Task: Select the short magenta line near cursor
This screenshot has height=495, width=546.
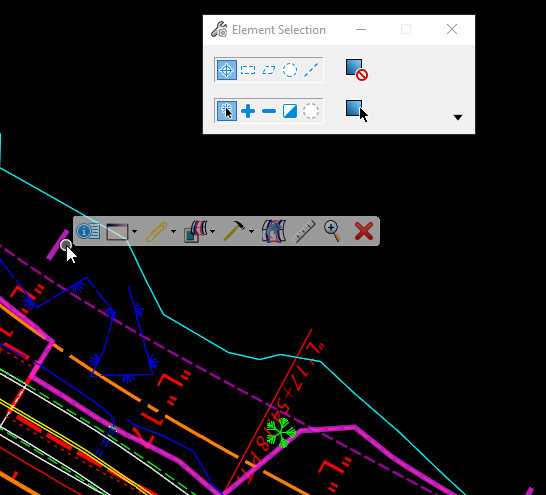Action: click(x=58, y=245)
